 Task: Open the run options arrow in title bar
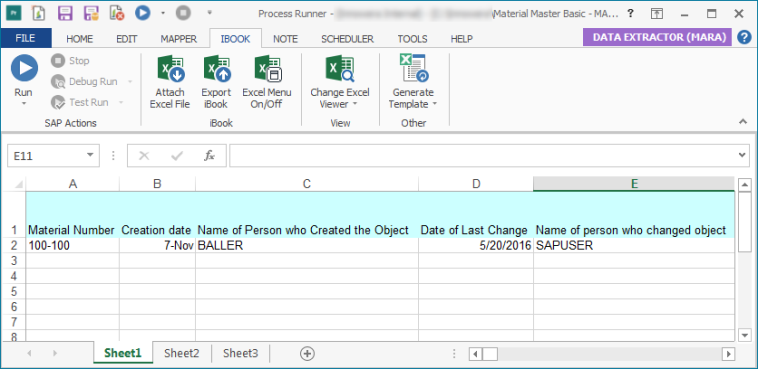[163, 13]
